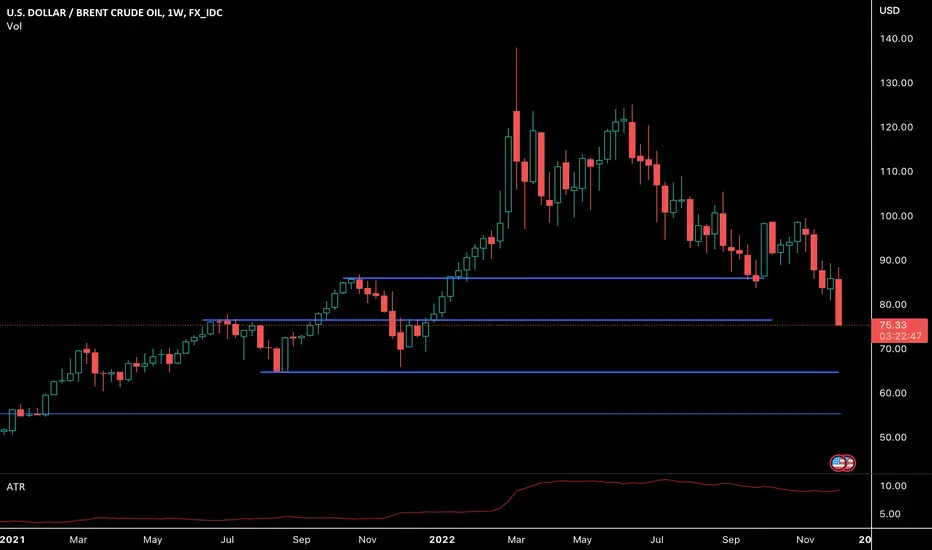Click the March 2022 spike candle near 138

click(x=517, y=136)
